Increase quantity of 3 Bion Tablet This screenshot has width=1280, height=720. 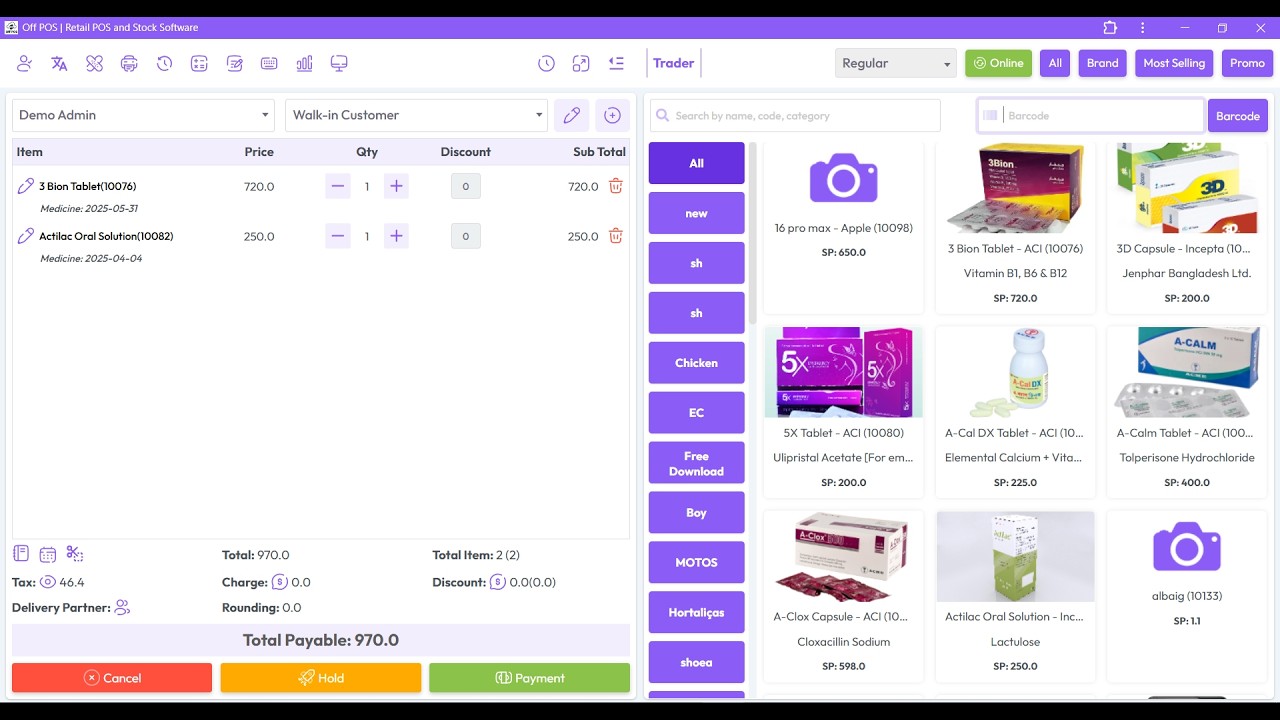point(396,186)
